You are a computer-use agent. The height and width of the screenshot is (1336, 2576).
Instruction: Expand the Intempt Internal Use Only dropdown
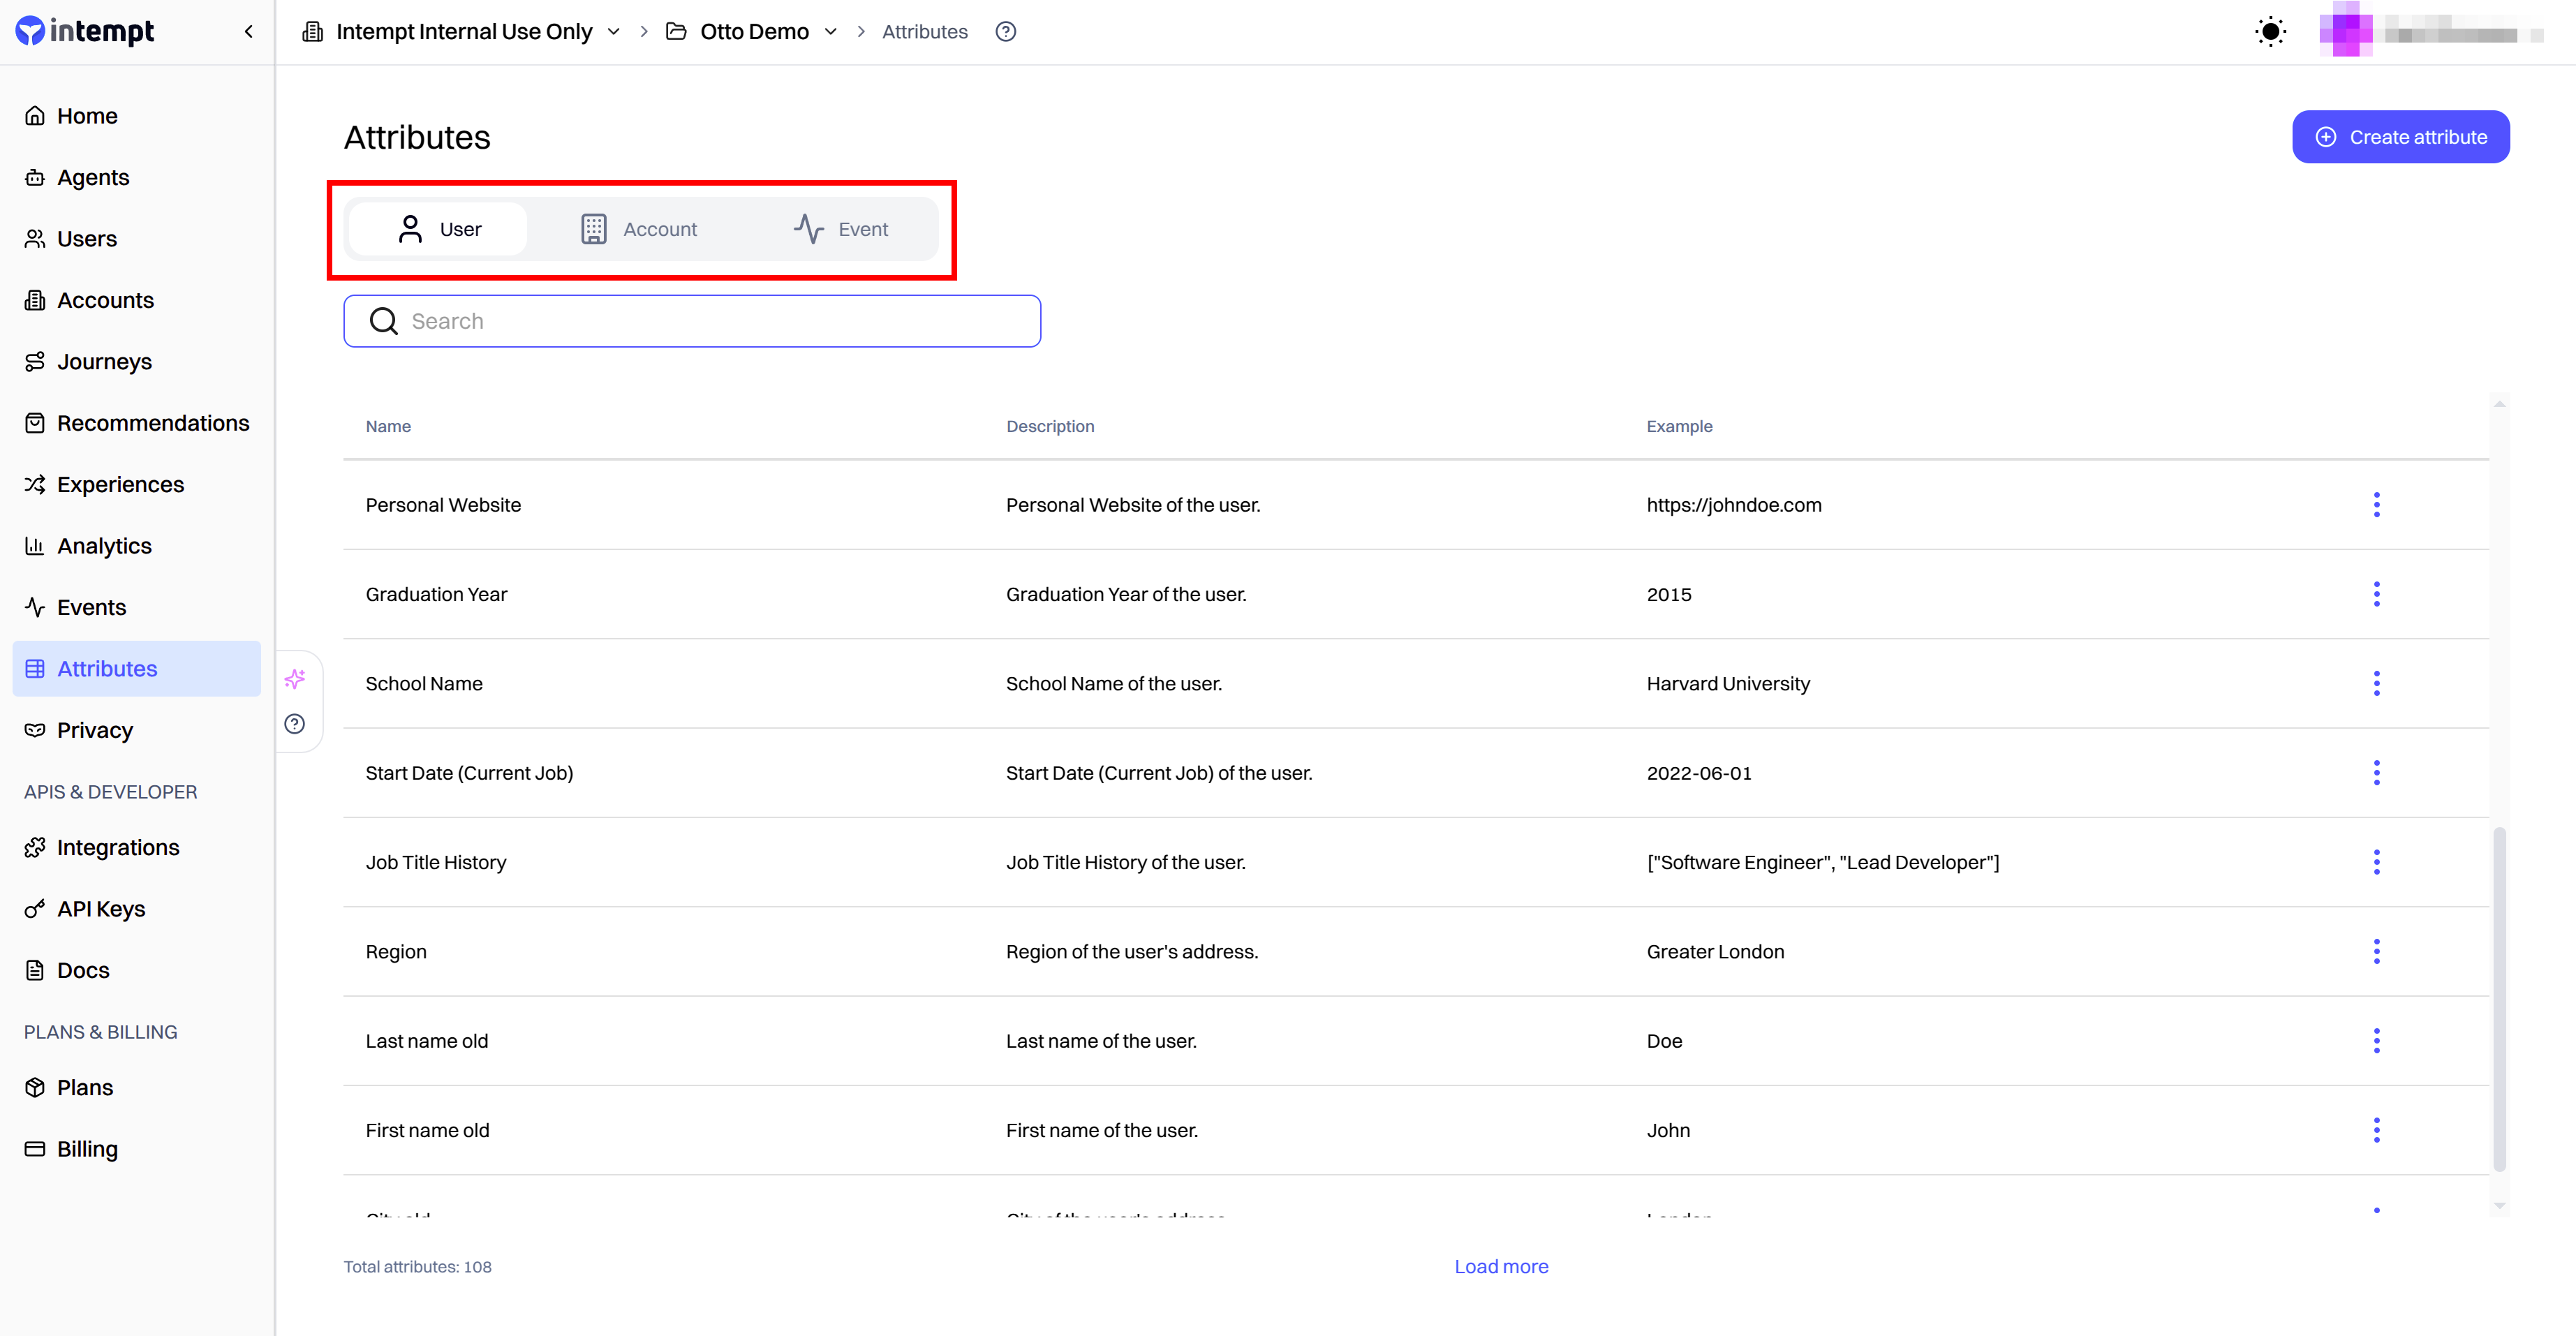(614, 32)
